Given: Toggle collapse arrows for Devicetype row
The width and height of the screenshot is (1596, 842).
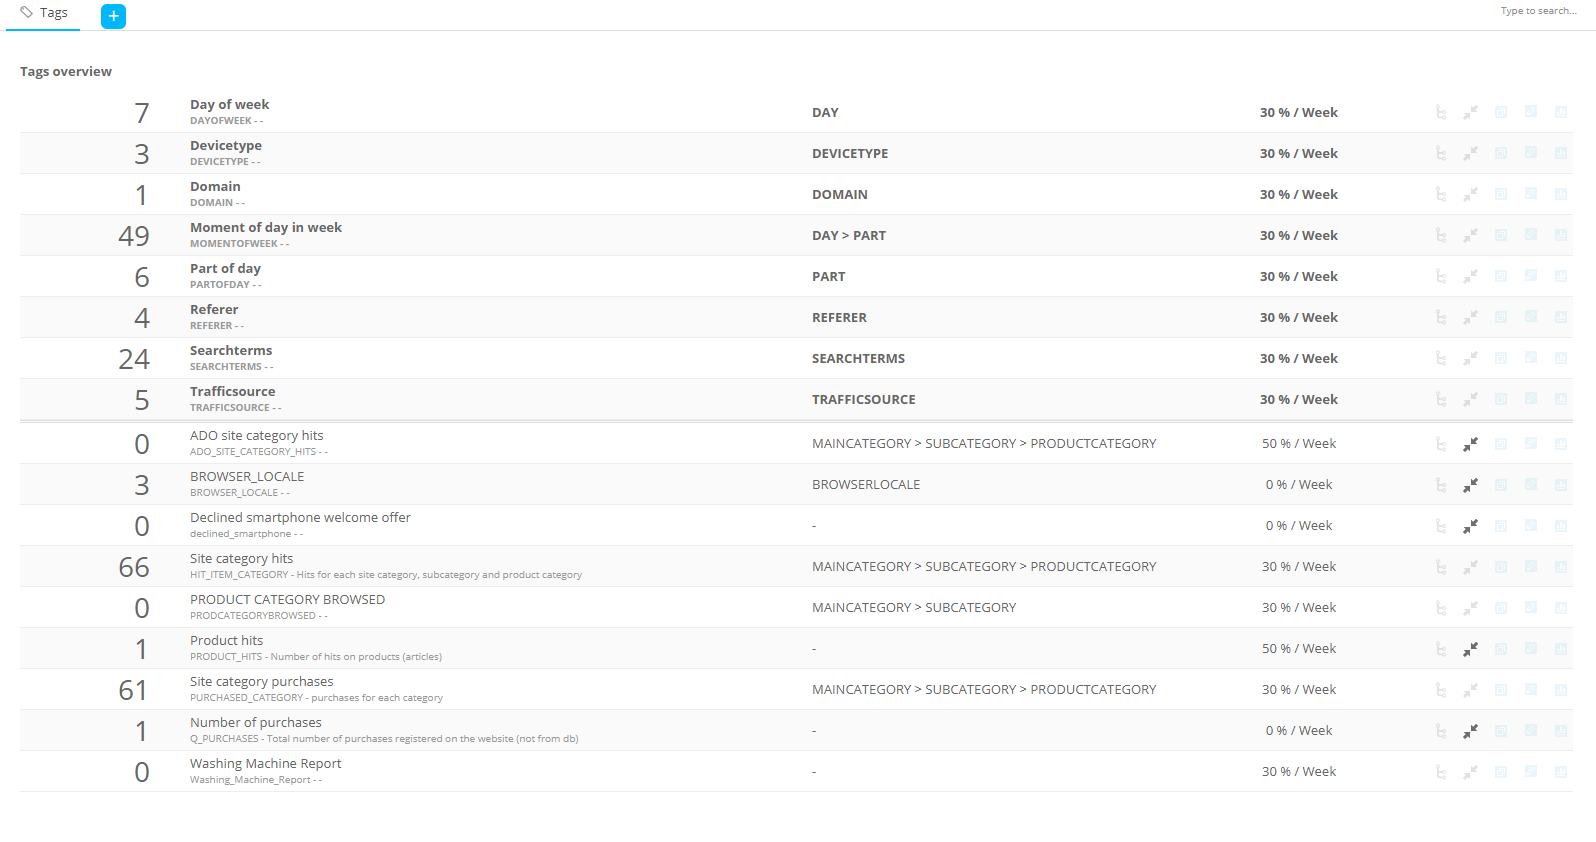Looking at the screenshot, I should pos(1471,154).
